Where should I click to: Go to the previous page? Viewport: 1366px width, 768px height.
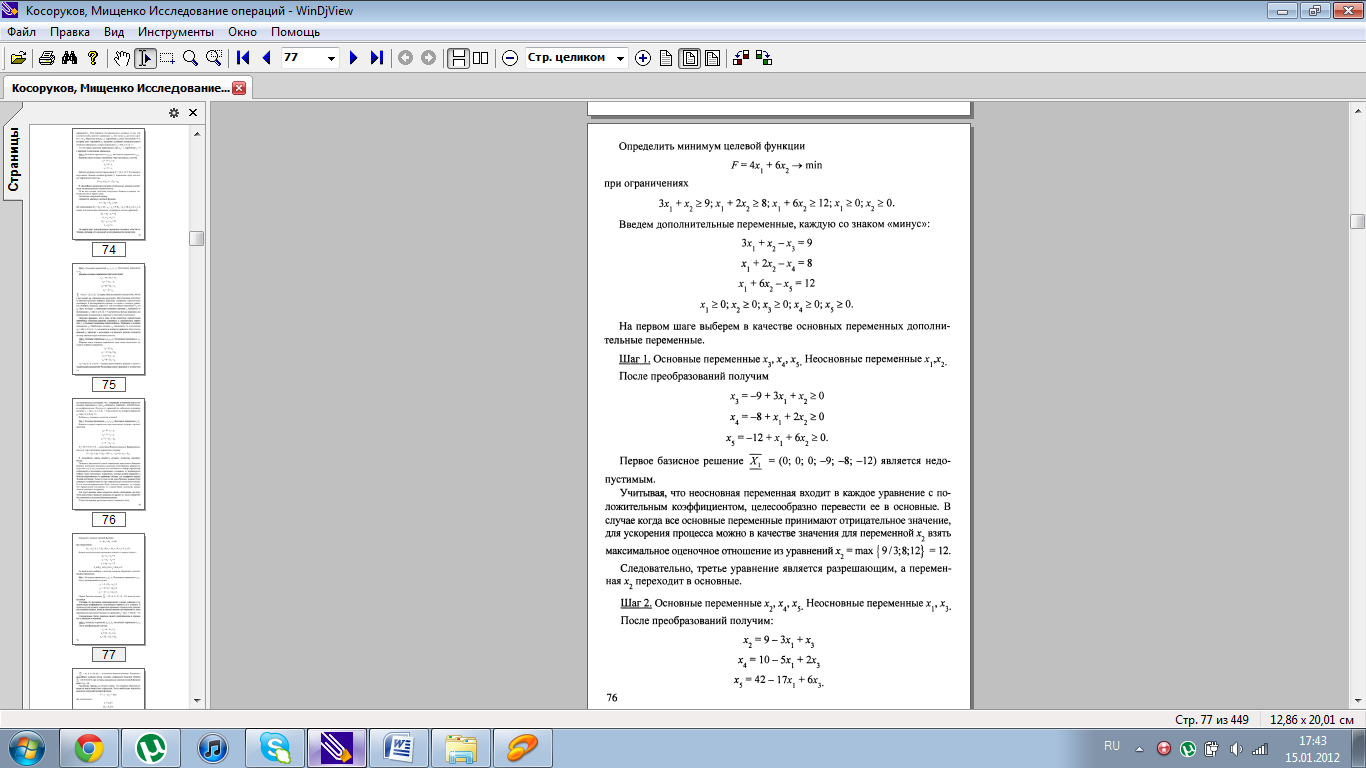266,58
